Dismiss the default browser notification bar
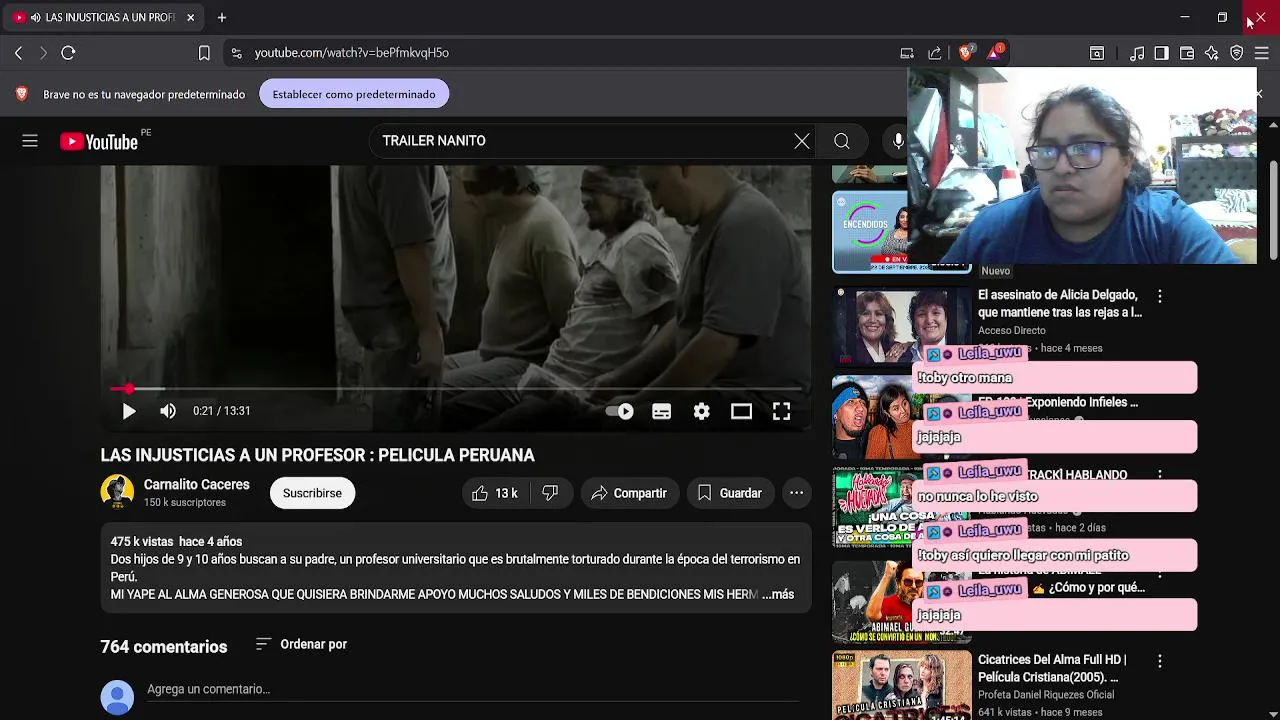Viewport: 1280px width, 720px height. click(1259, 94)
